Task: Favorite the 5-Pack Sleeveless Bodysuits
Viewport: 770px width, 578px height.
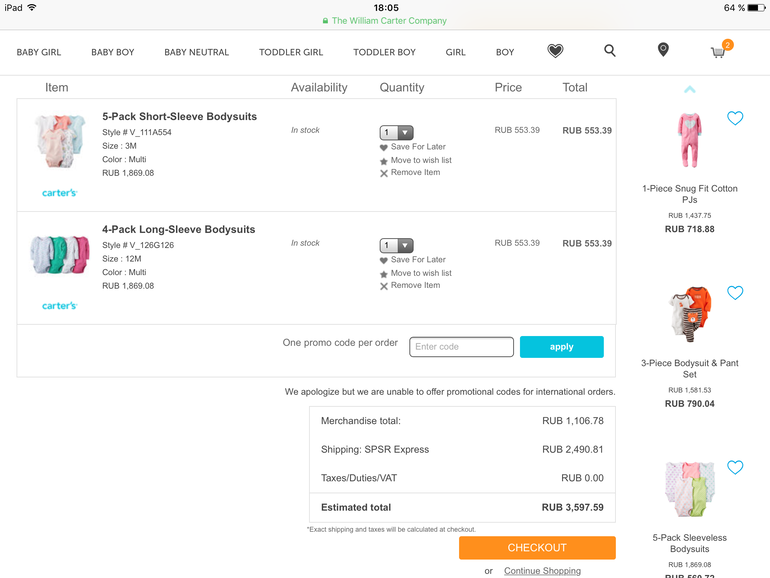Action: point(735,467)
